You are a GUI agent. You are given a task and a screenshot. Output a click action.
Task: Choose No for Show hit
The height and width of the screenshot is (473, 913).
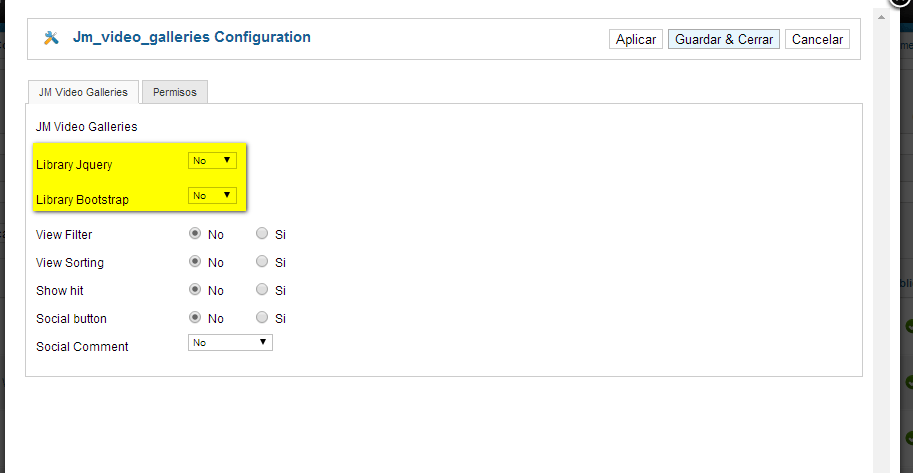[x=195, y=290]
